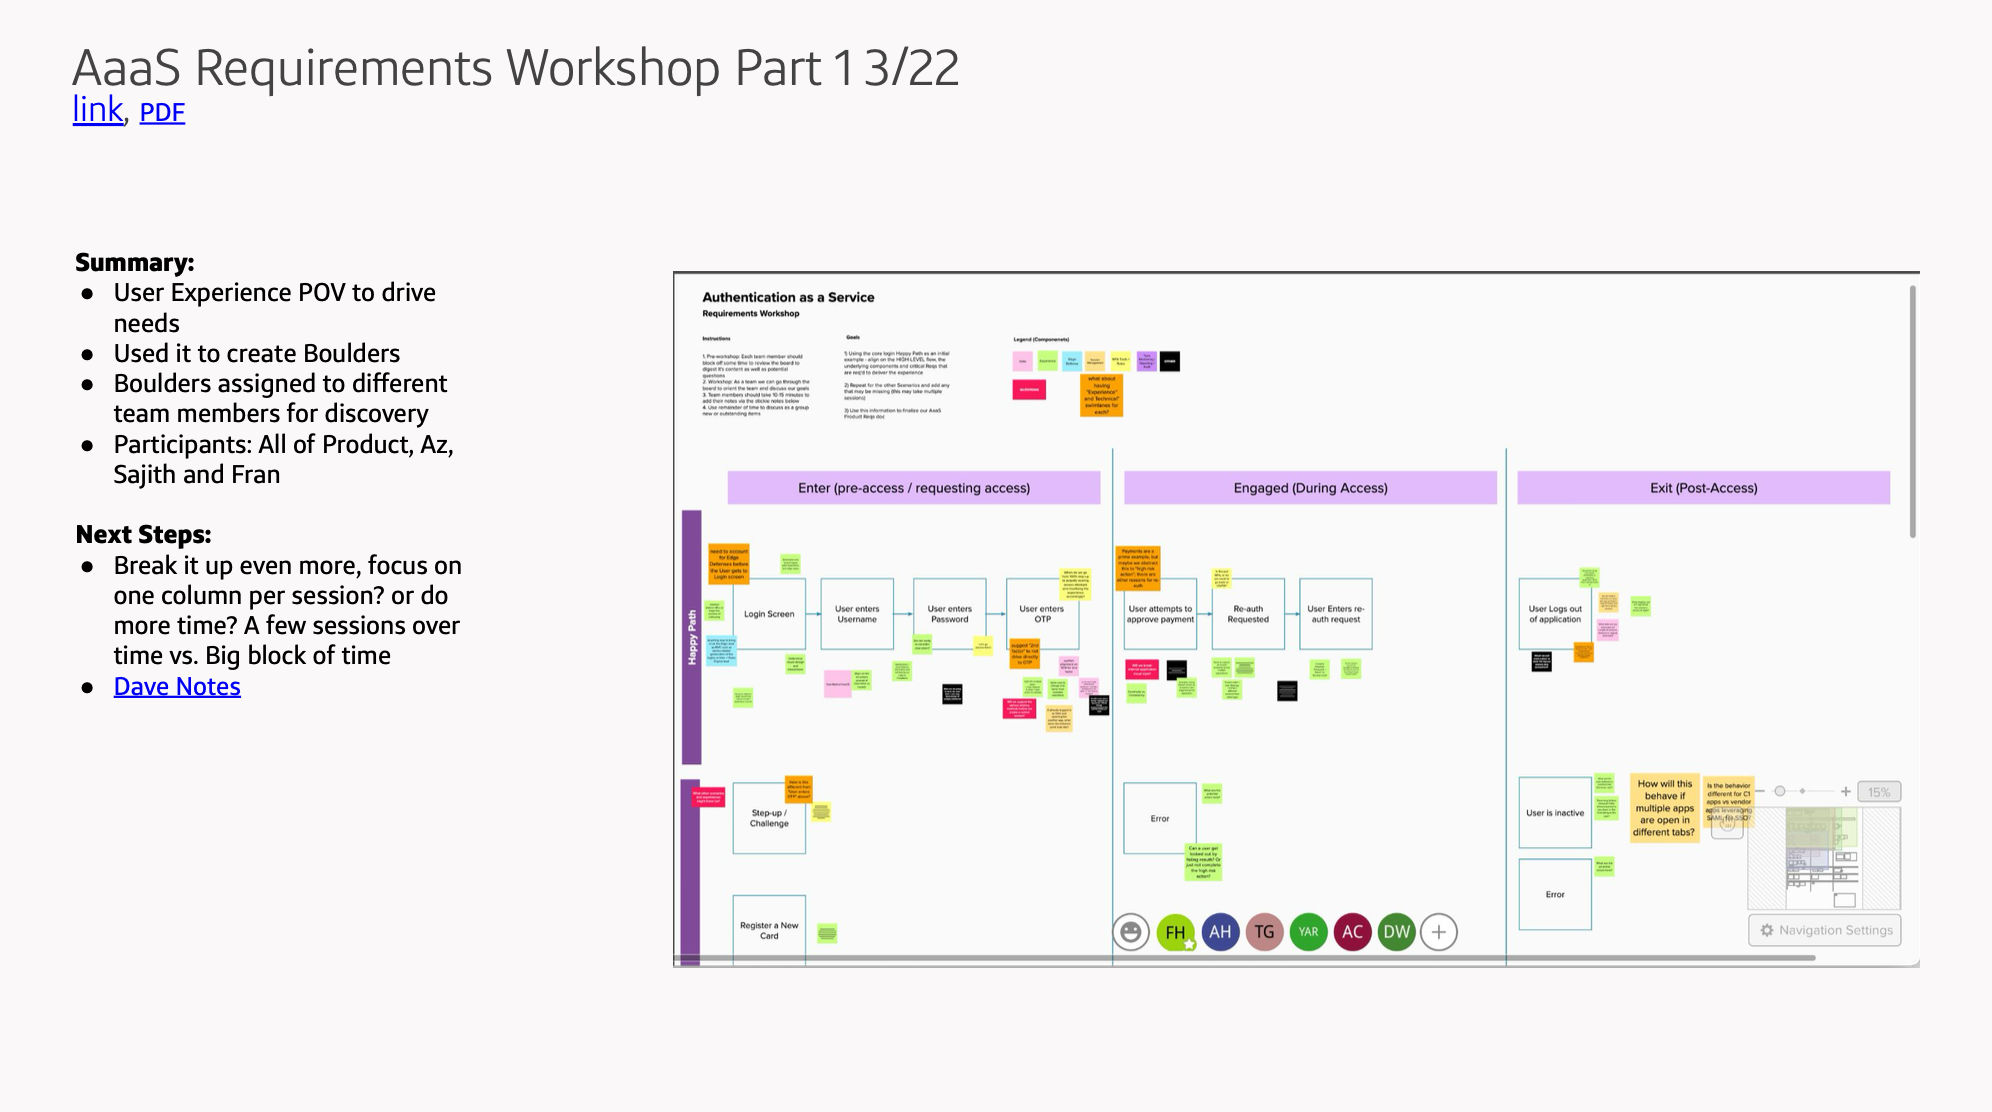This screenshot has width=1992, height=1112.
Task: Click the emoji reaction smiley icon
Action: (1130, 932)
